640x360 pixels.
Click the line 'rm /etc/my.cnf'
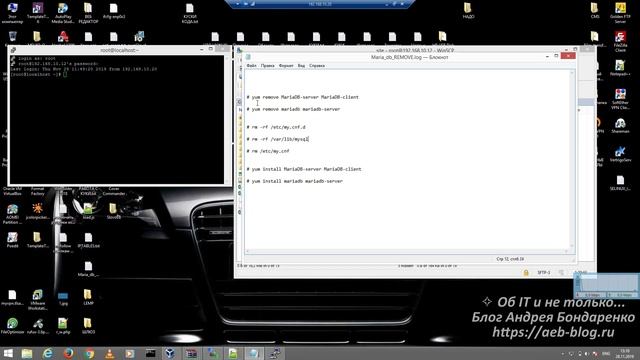click(x=268, y=151)
